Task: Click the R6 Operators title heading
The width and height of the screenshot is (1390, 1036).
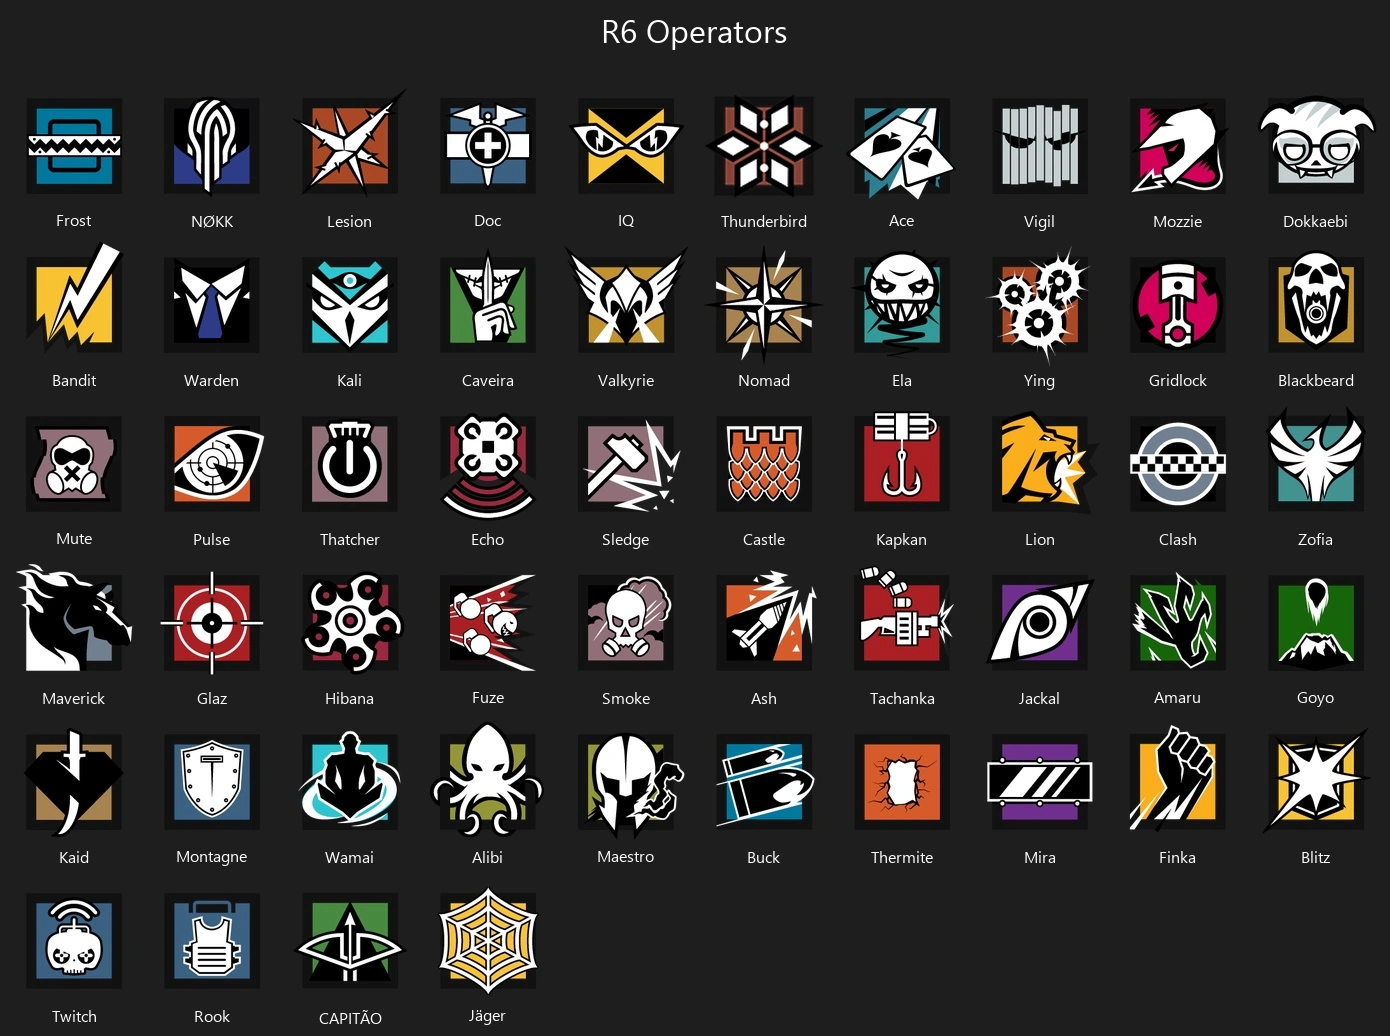Action: click(694, 32)
